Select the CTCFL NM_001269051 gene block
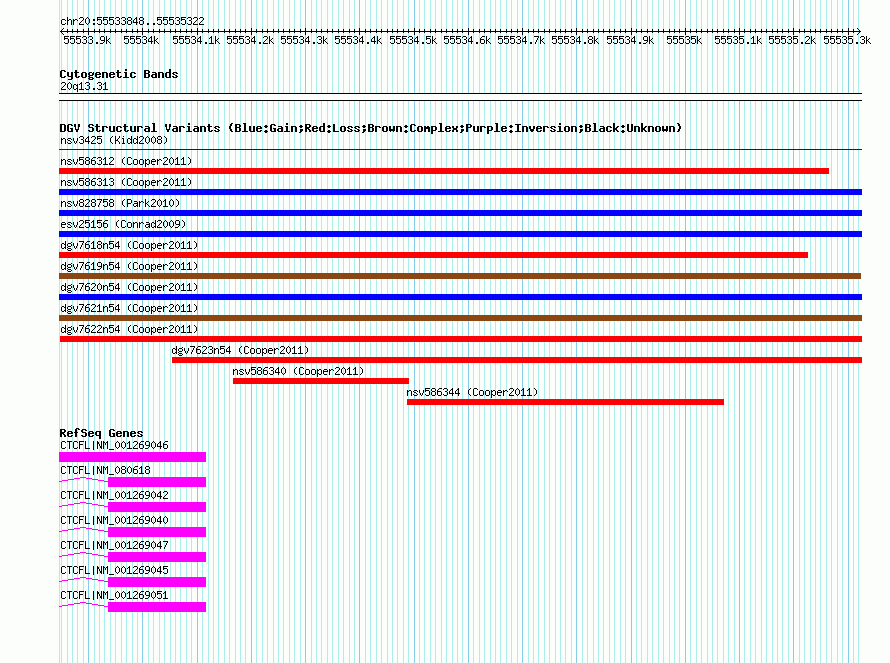The width and height of the screenshot is (890, 663). pos(157,607)
